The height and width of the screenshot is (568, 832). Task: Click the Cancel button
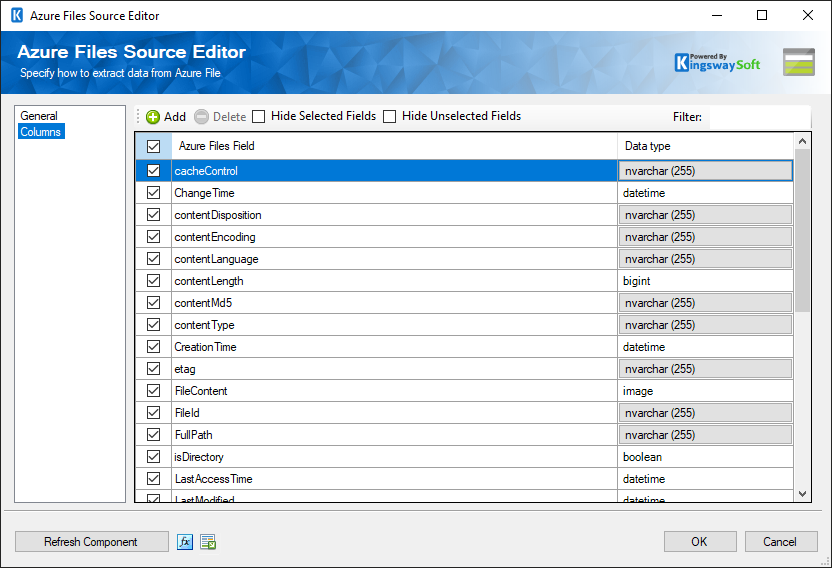(781, 542)
